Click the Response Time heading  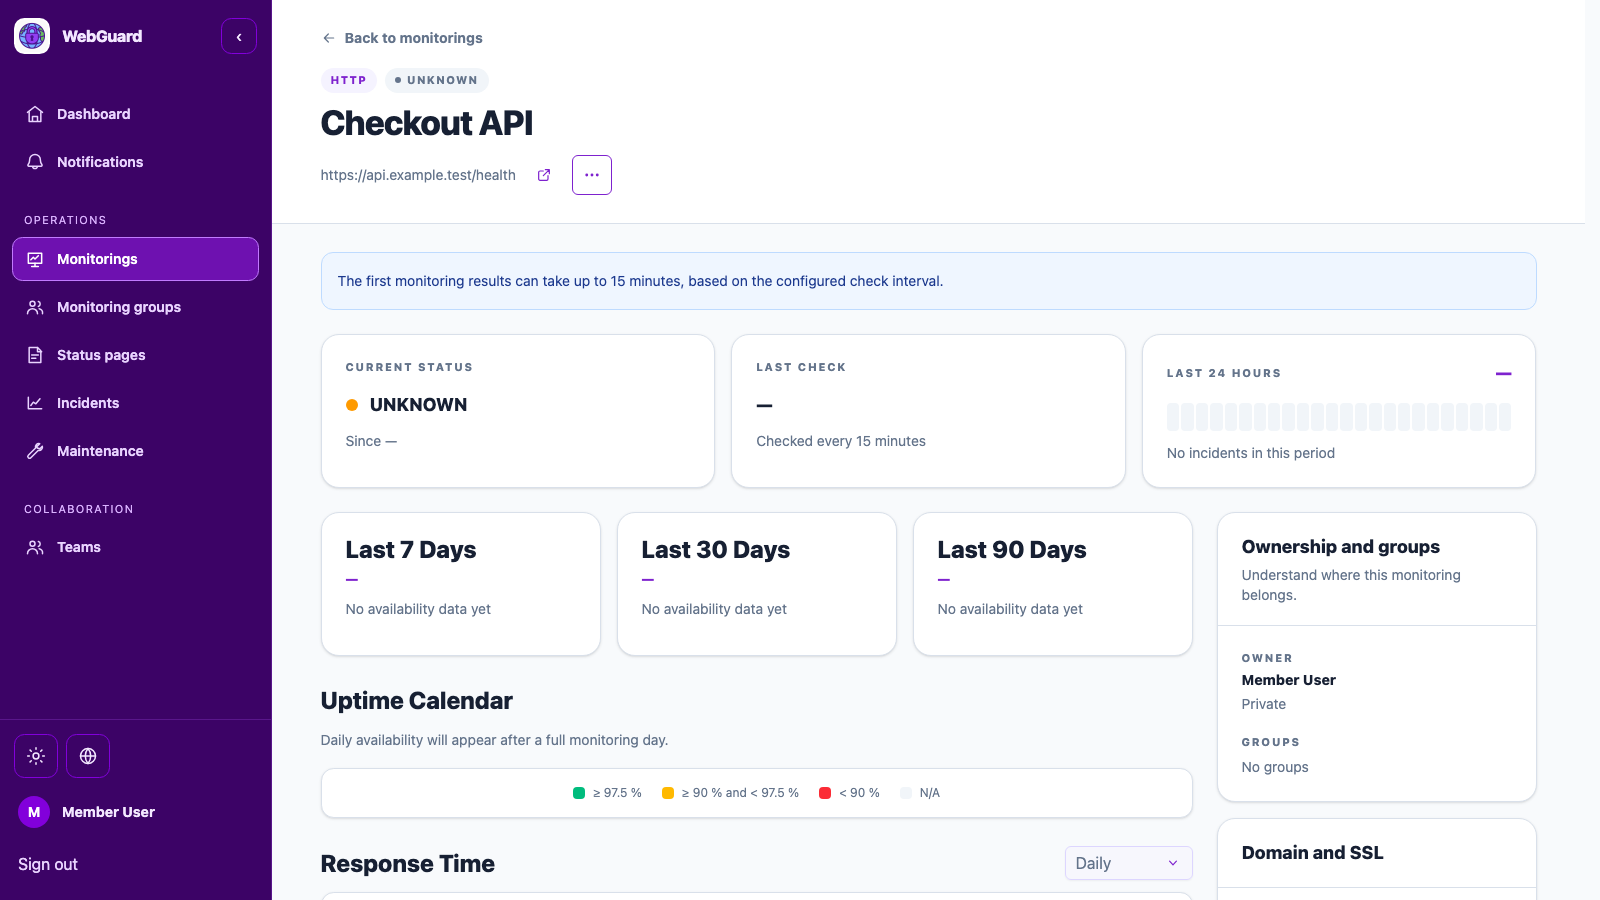coord(408,864)
